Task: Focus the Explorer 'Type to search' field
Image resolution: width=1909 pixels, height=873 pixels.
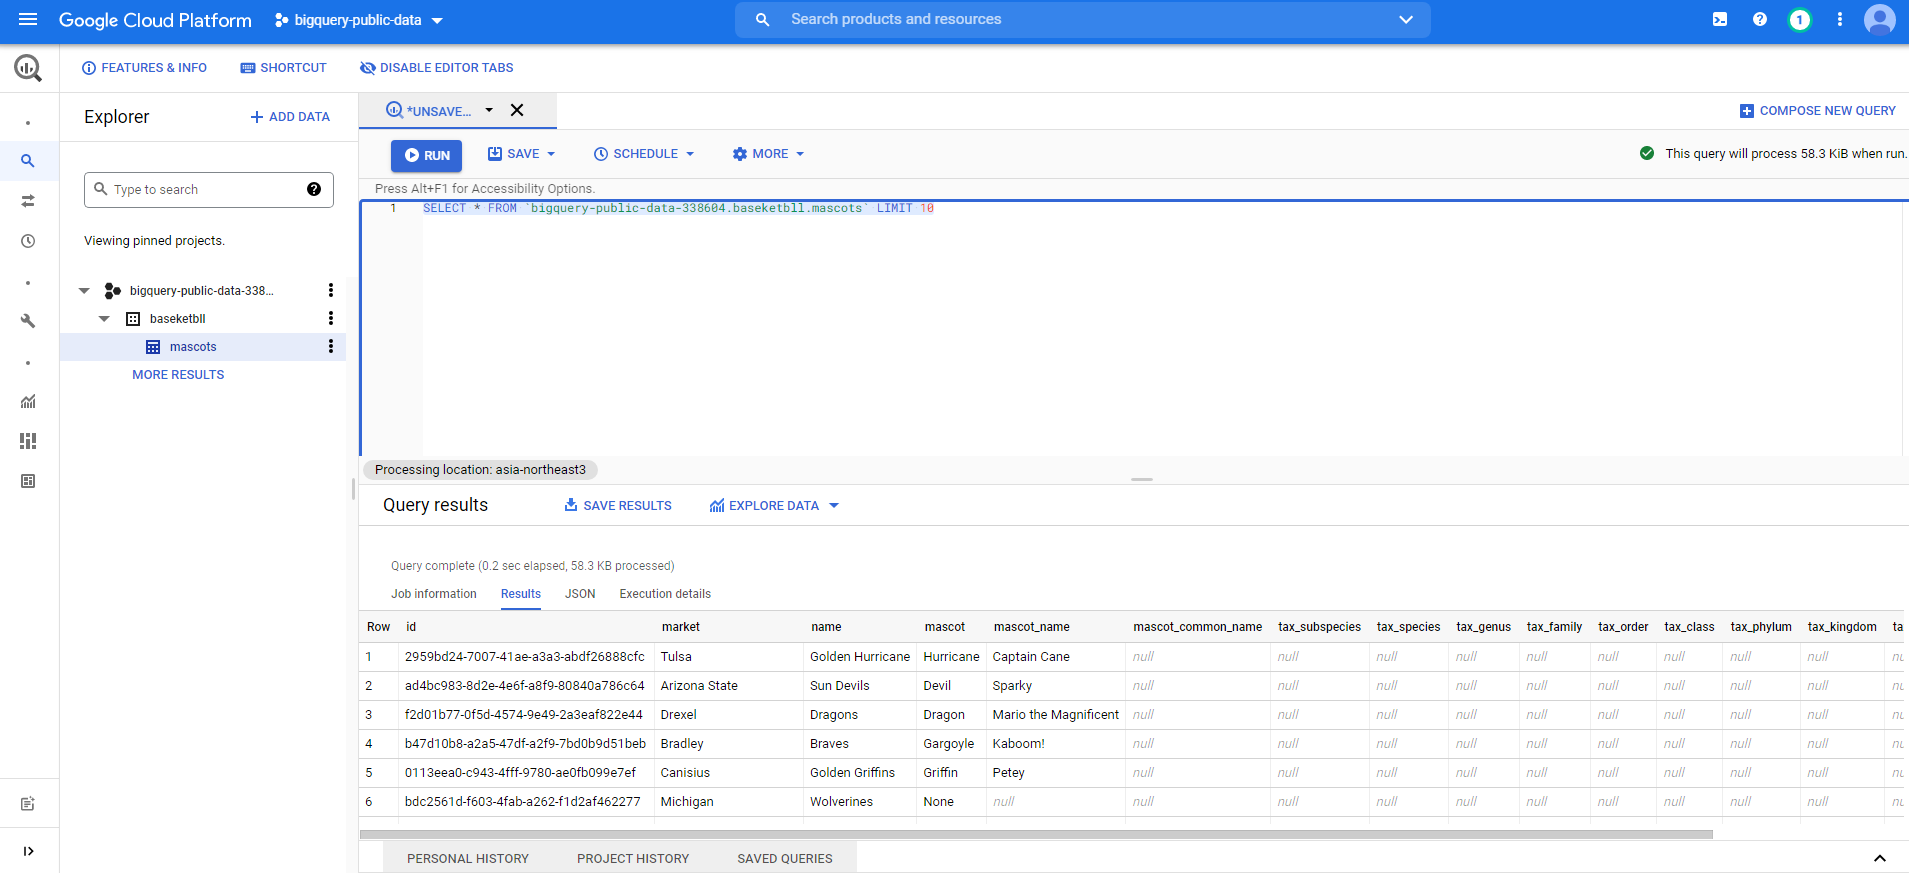Action: tap(209, 189)
